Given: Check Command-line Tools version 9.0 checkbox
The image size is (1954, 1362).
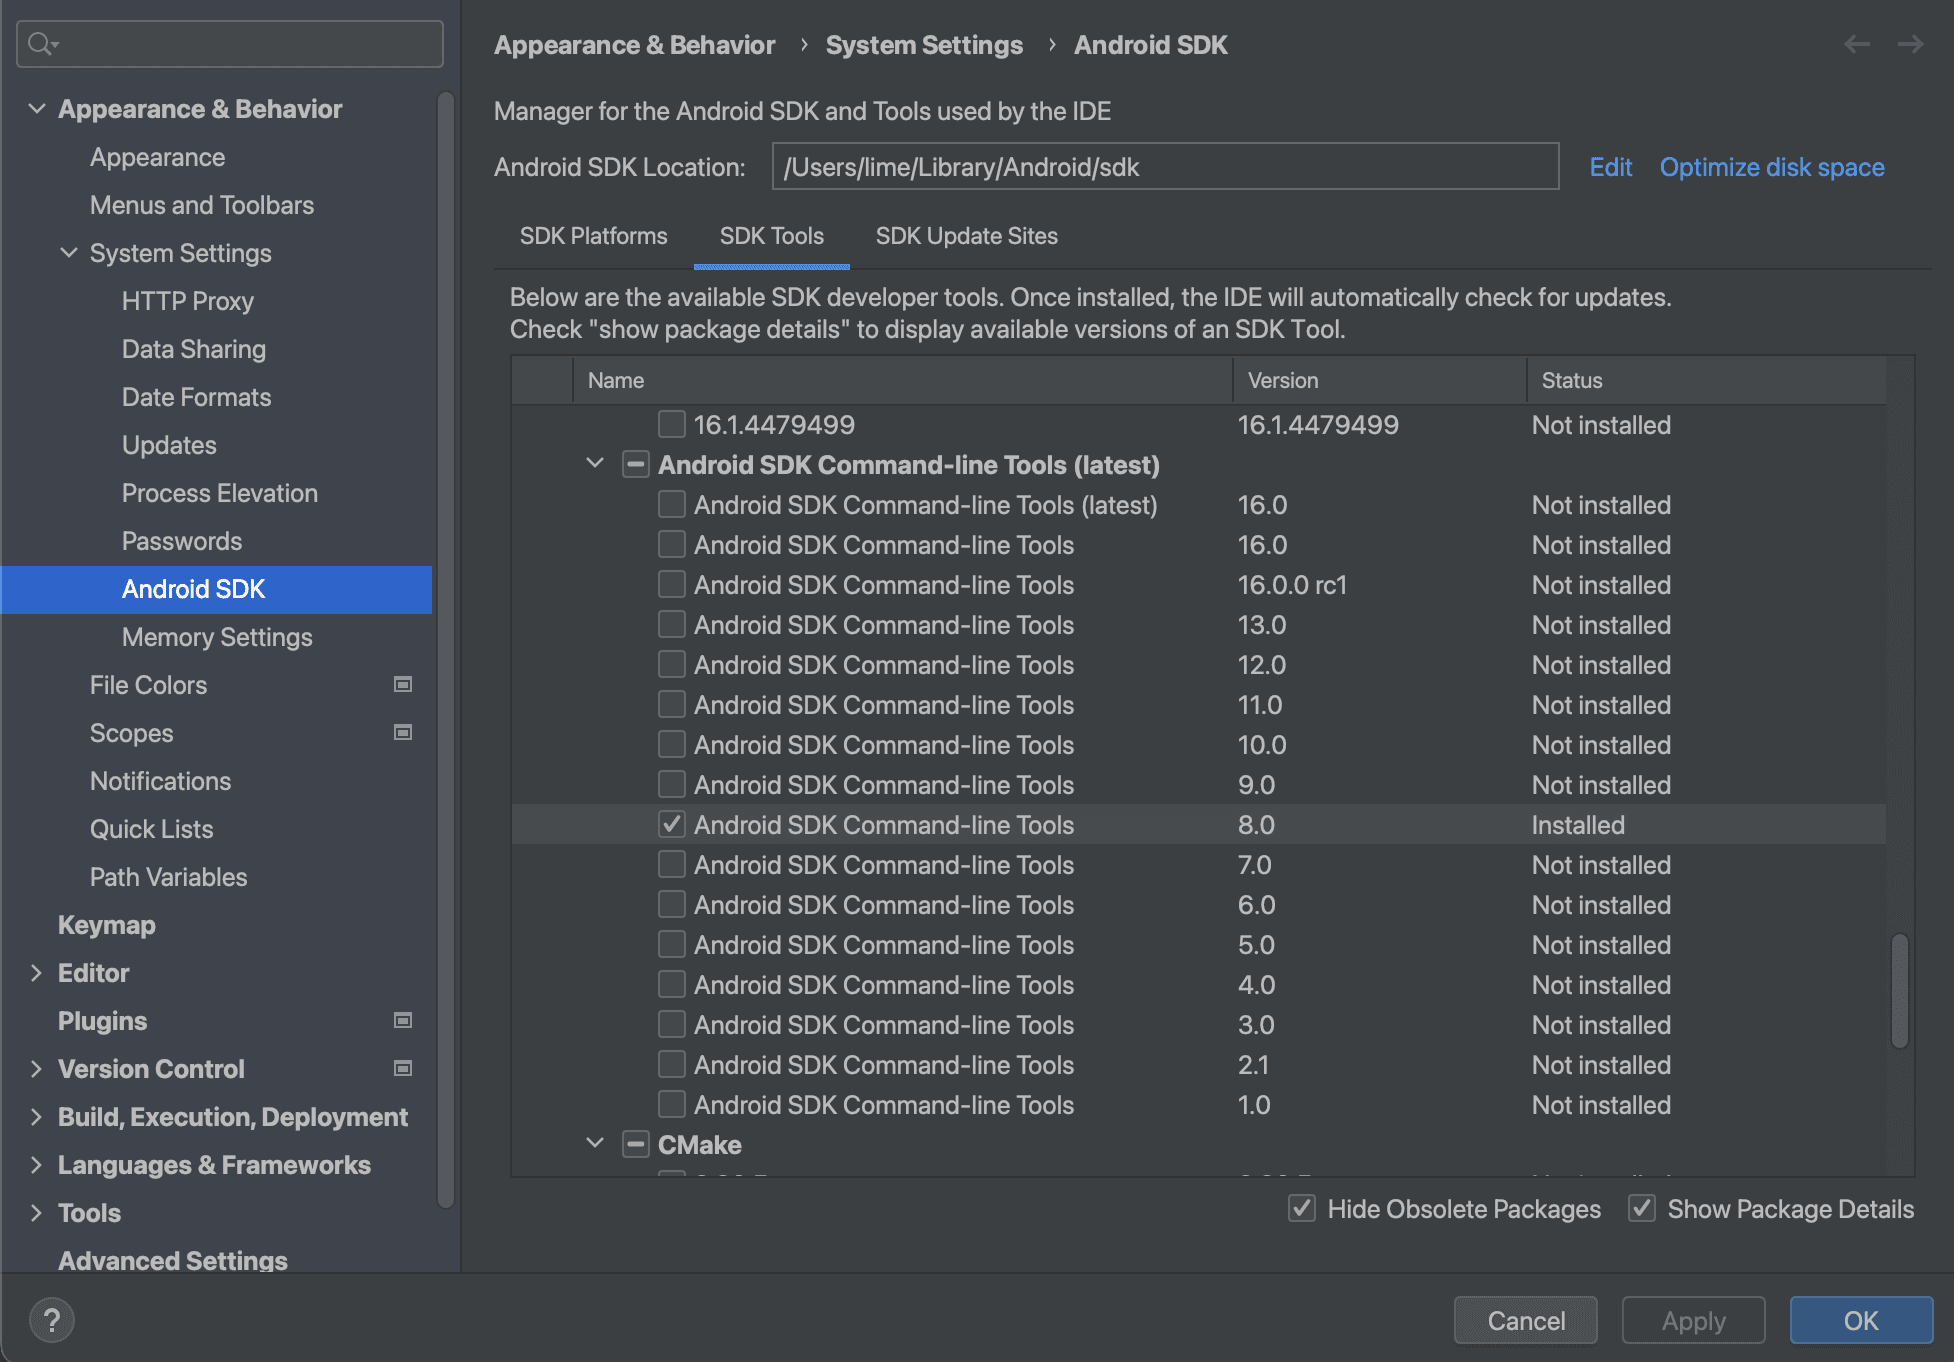Looking at the screenshot, I should coord(672,784).
